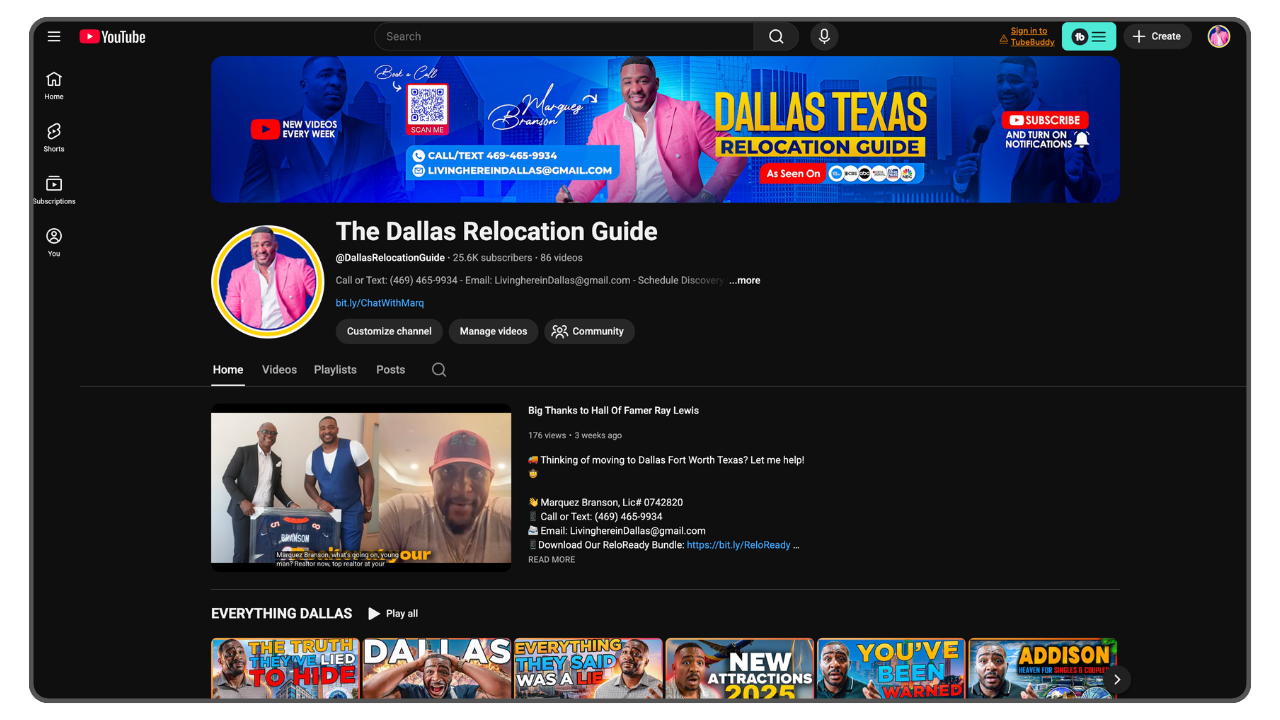Expand channel description with ...more
1280x720 pixels.
coord(744,281)
